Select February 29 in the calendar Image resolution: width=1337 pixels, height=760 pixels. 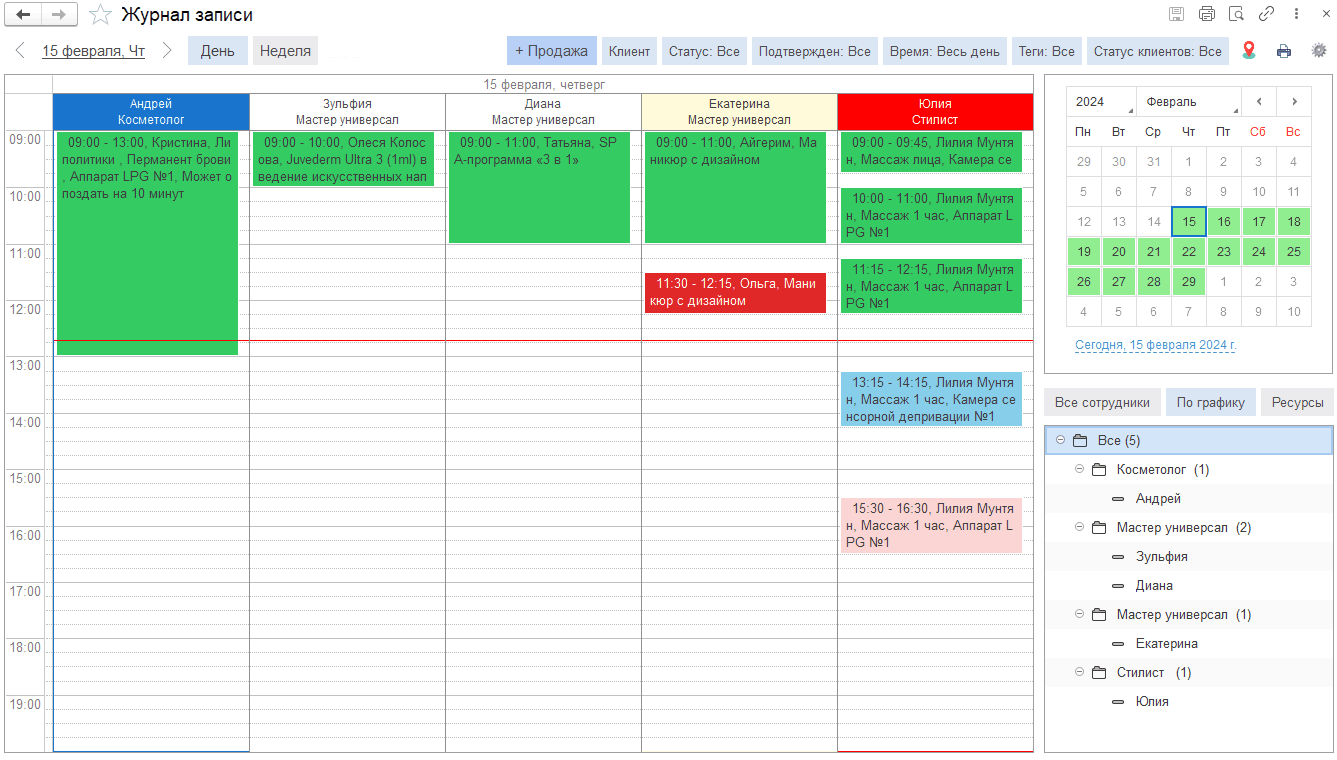[1188, 282]
